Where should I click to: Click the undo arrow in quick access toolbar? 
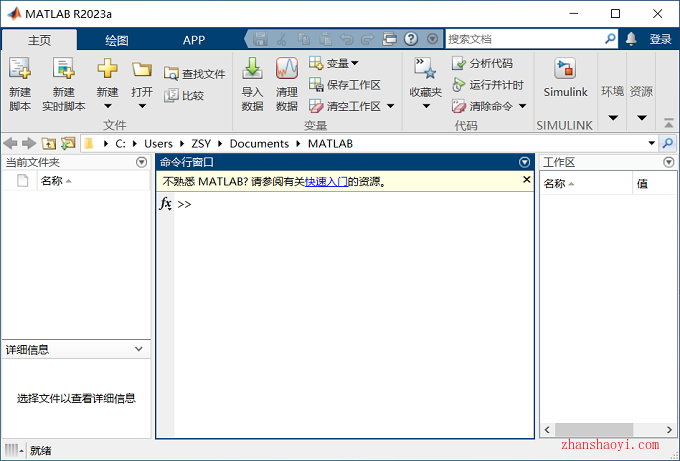347,39
